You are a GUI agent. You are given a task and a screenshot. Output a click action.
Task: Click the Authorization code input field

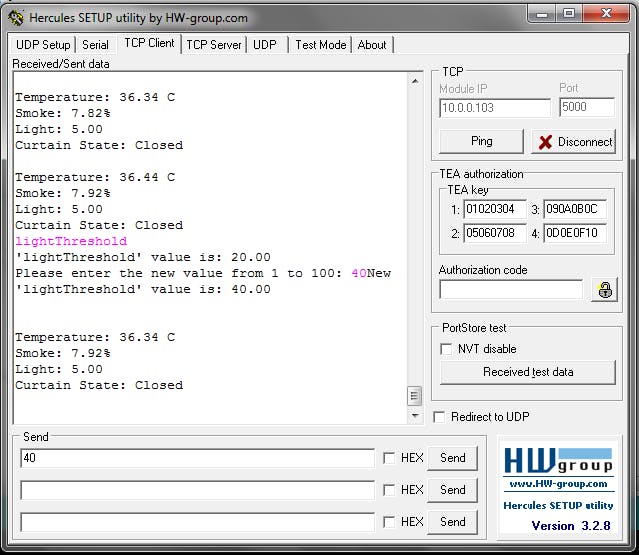(510, 290)
